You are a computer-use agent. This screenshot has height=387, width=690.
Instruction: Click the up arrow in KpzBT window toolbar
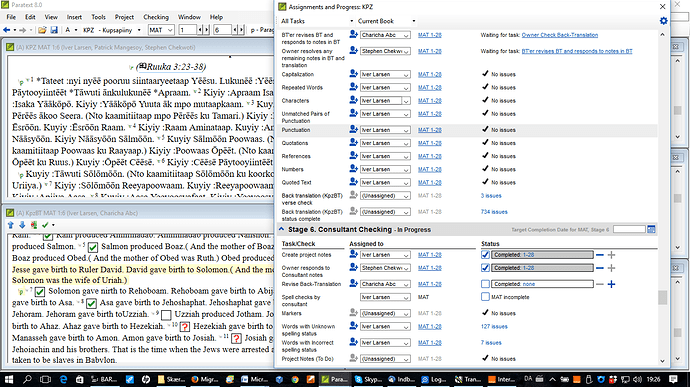tap(11, 225)
